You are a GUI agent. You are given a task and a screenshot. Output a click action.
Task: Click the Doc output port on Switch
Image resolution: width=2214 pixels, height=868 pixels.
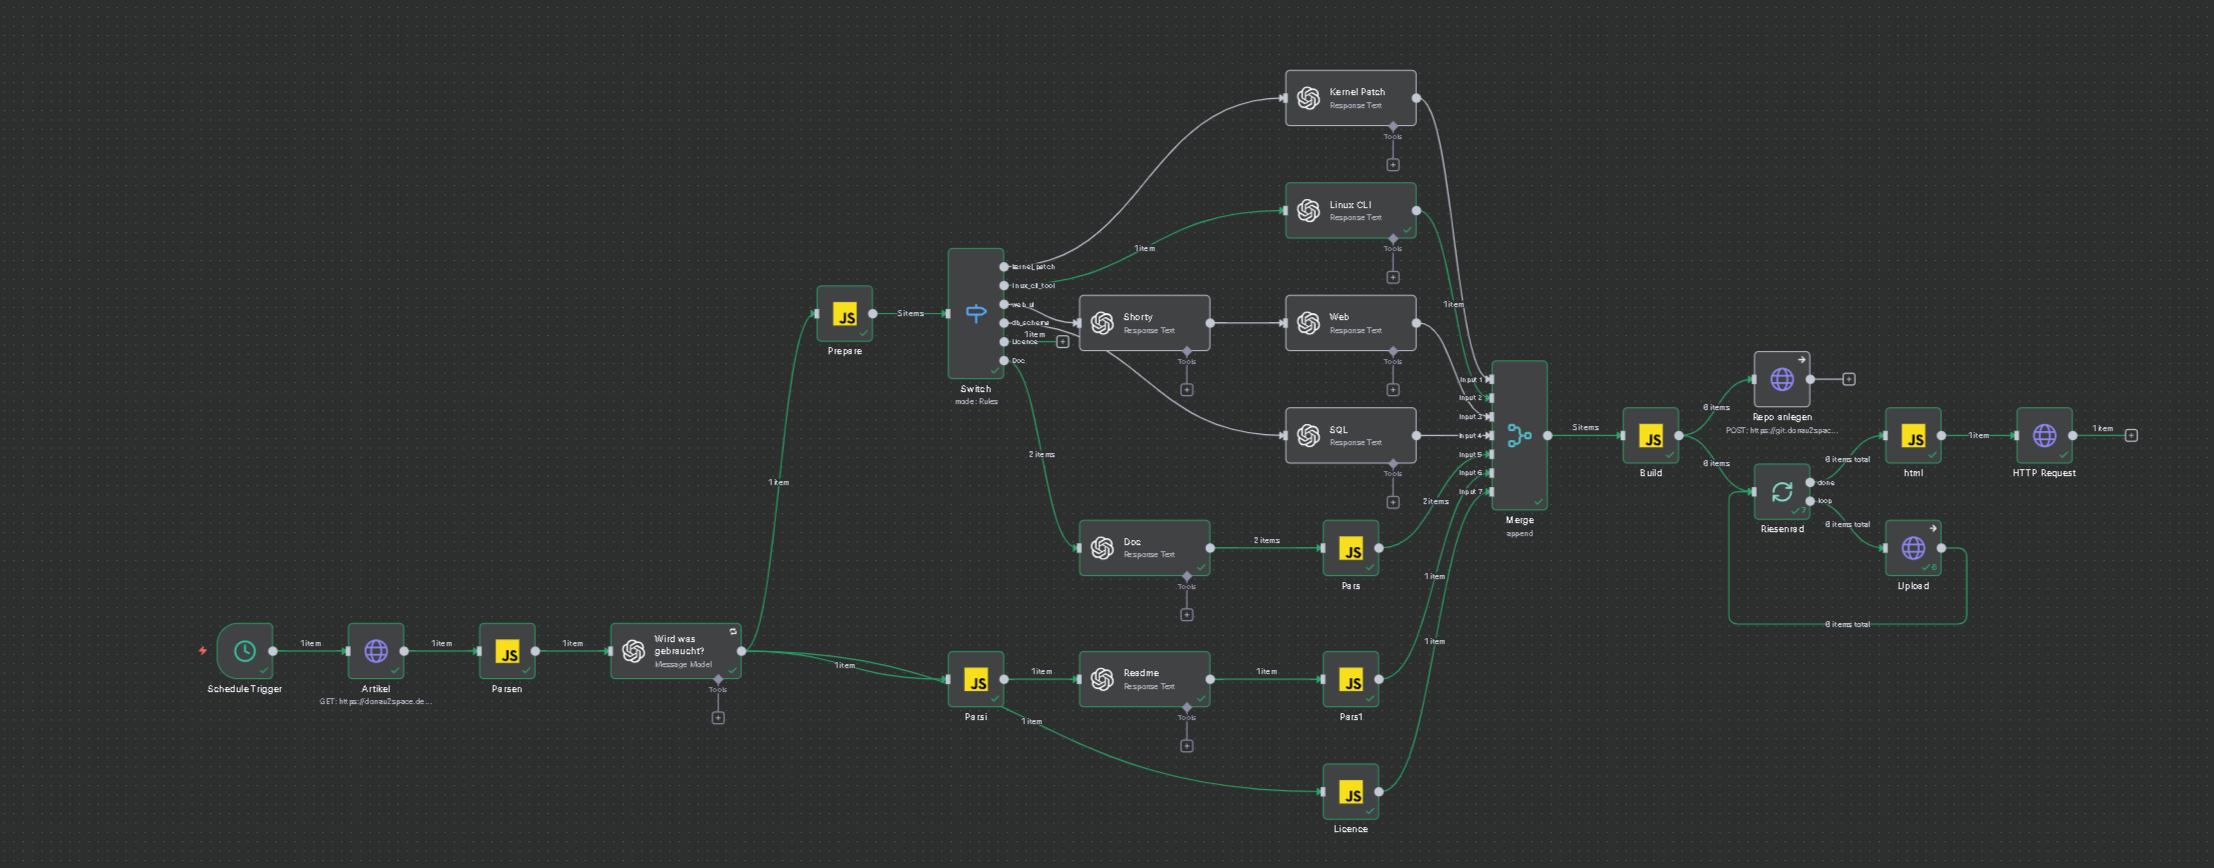[1004, 361]
